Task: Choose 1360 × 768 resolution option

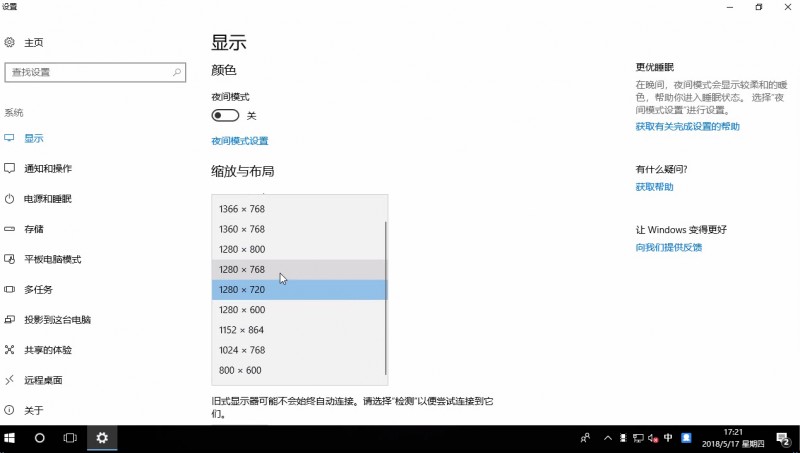Action: click(299, 229)
